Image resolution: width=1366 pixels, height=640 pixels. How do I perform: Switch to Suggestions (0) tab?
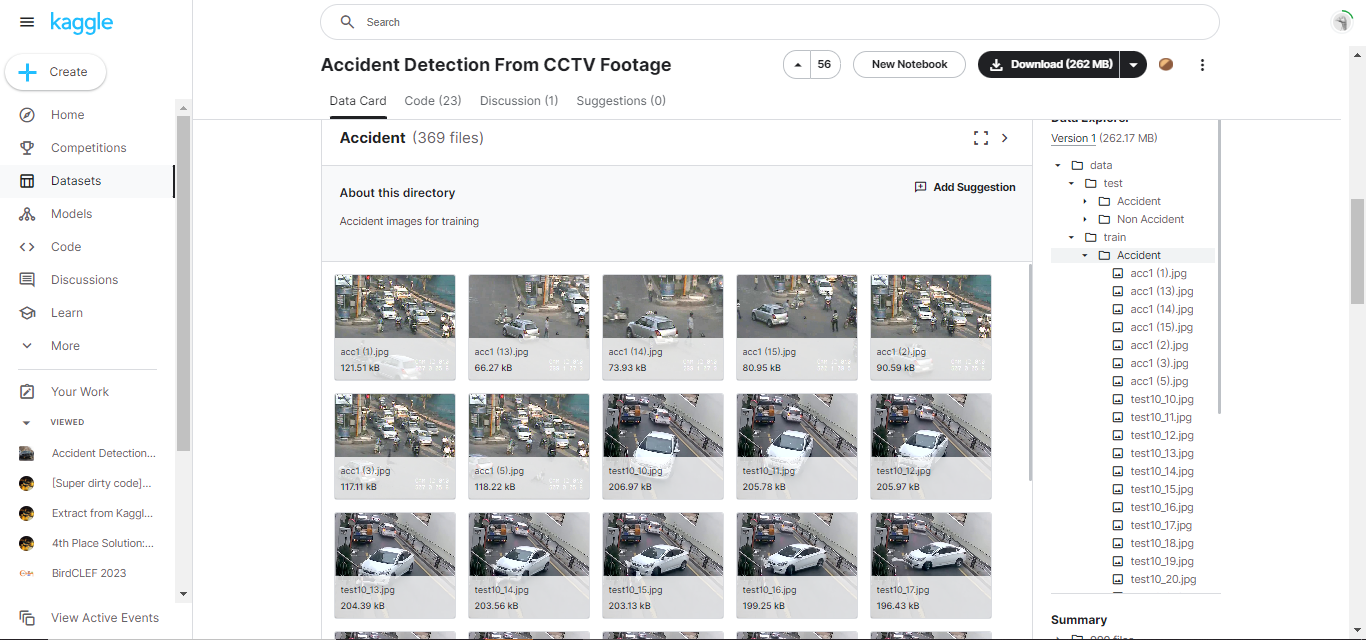tap(621, 101)
